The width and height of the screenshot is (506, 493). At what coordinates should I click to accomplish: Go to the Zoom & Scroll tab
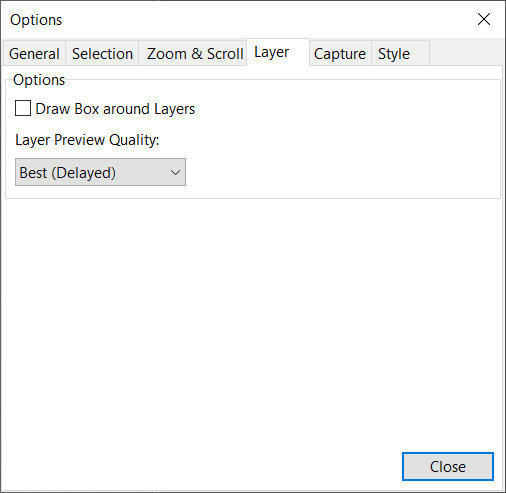[x=195, y=53]
